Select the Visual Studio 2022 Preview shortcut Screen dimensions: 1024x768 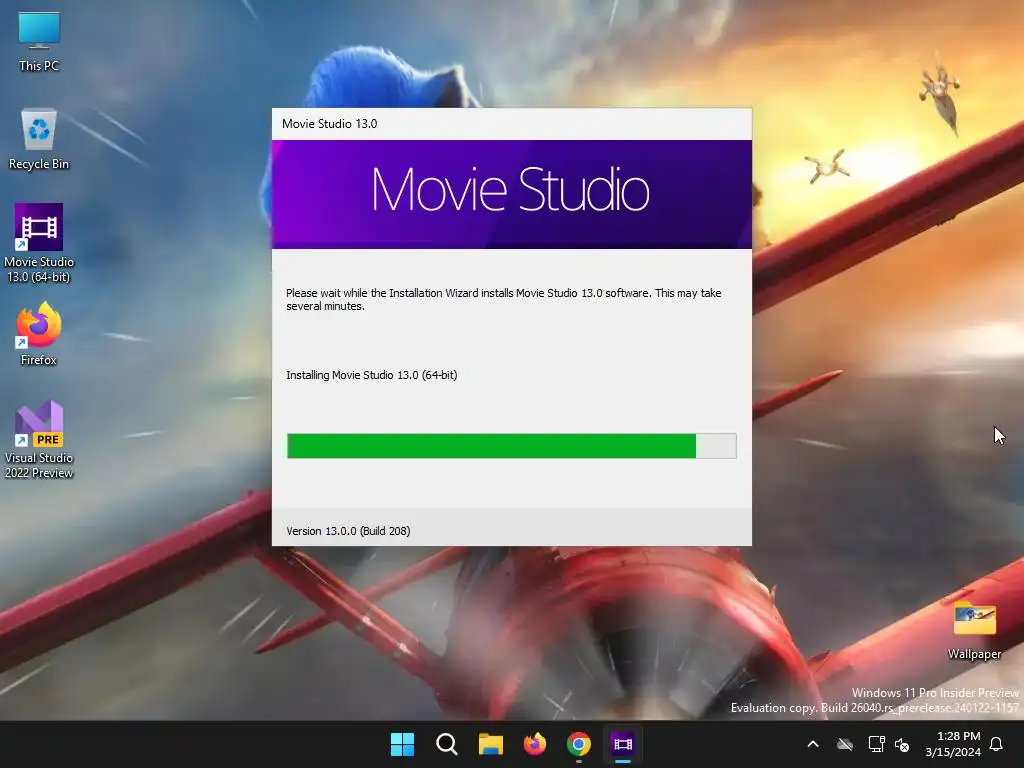(39, 439)
